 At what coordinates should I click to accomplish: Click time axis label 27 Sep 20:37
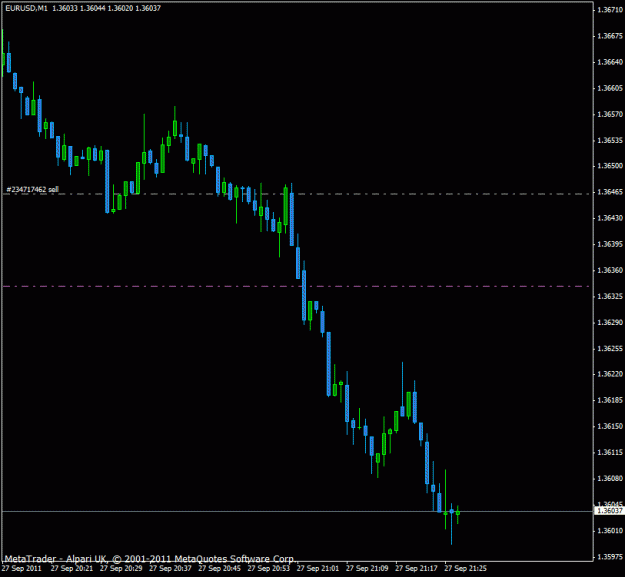tap(170, 568)
